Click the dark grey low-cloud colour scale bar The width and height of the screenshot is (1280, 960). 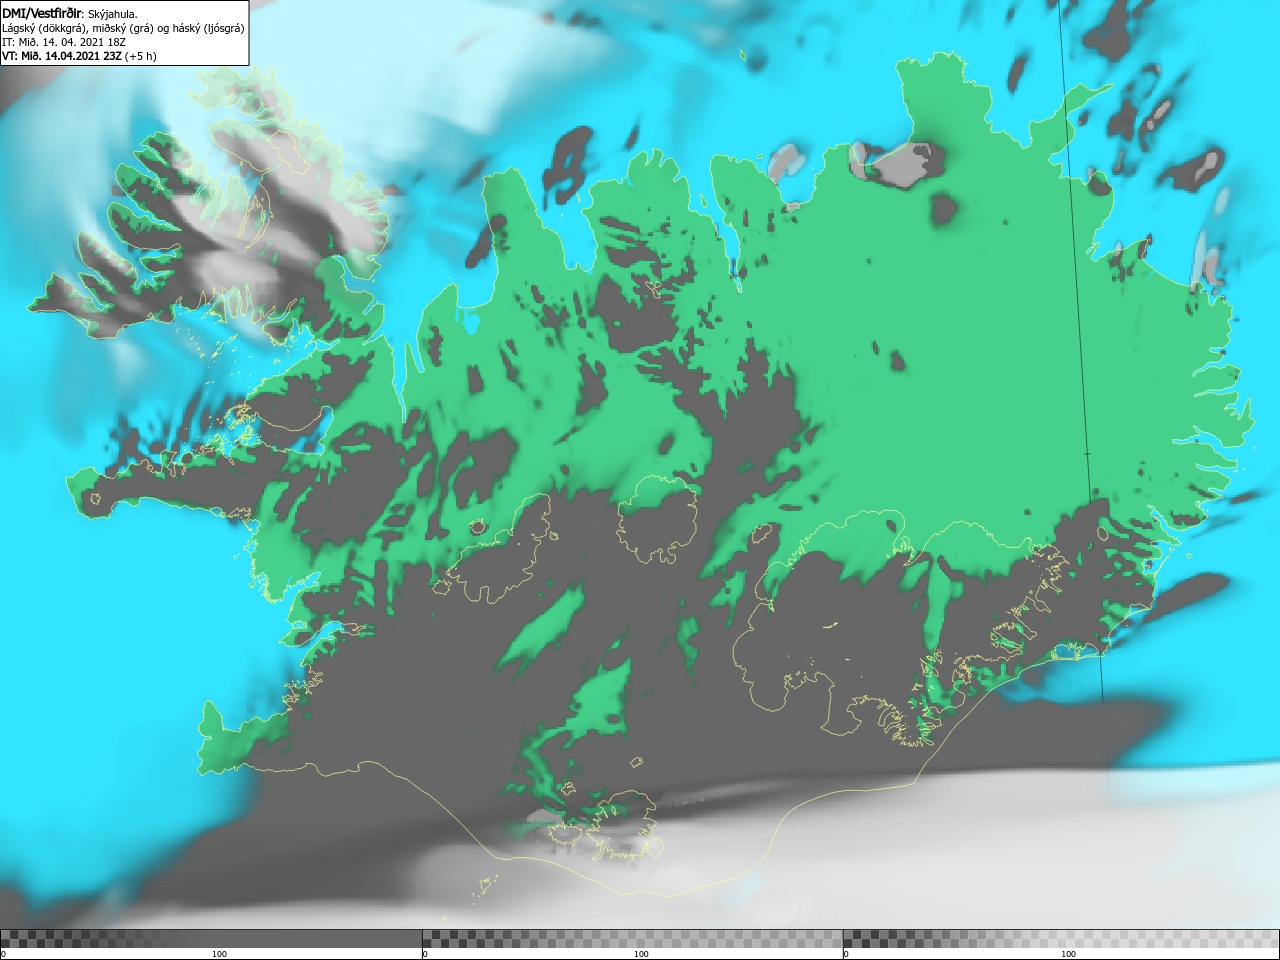(211, 939)
